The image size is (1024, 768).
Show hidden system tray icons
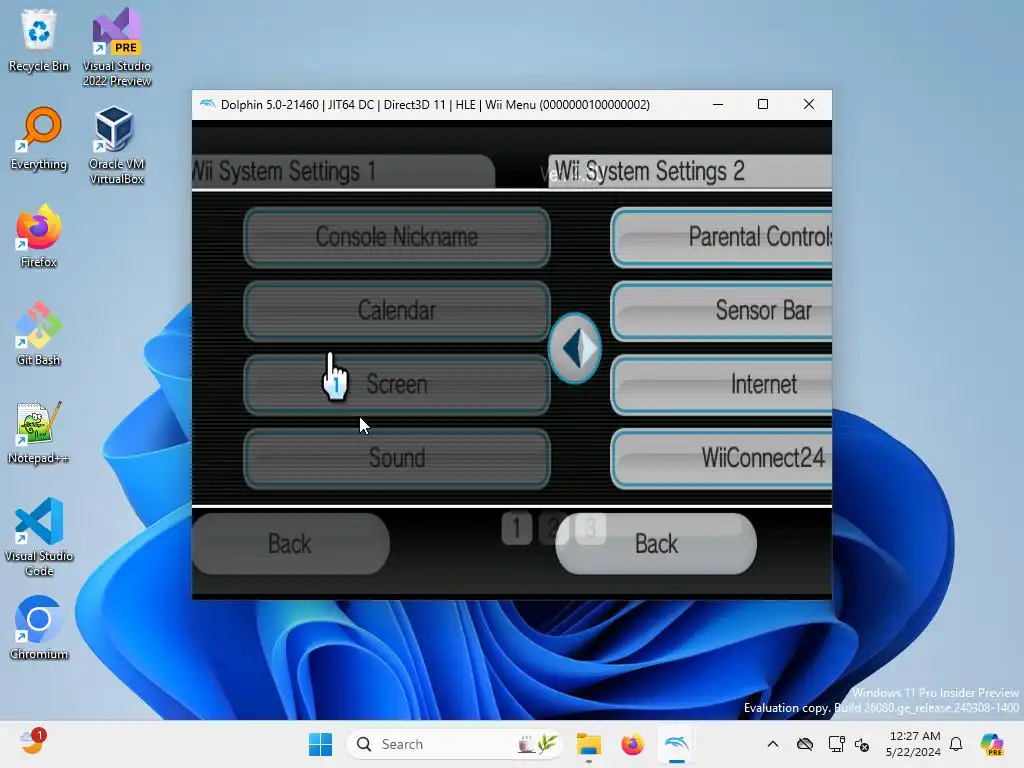(773, 744)
